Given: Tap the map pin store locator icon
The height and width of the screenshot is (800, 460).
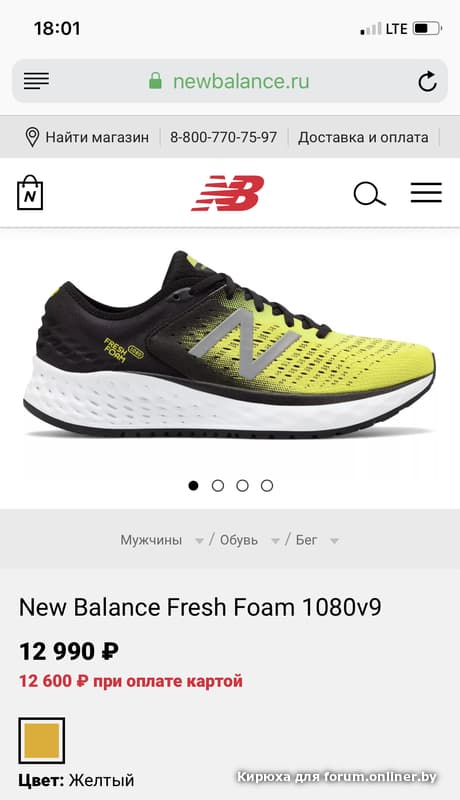Looking at the screenshot, I should (32, 137).
